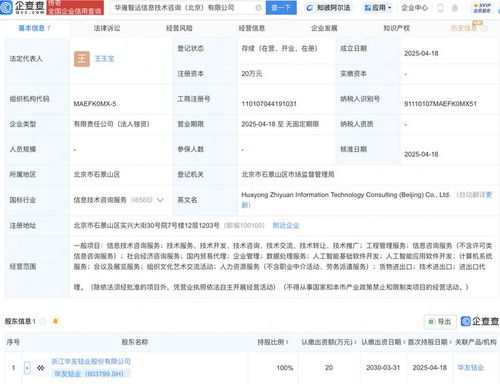Select registration authority 北京市石景山区市场监督管理局
The width and height of the screenshot is (500, 384).
coord(288,175)
